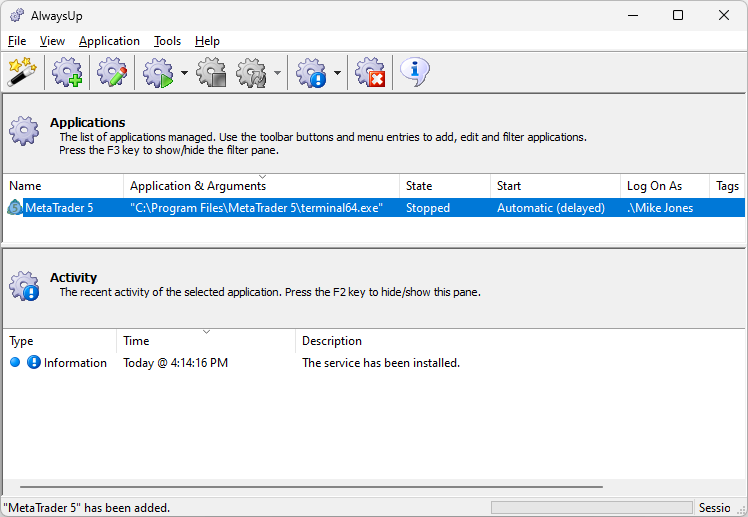Sort by the Name column header

click(x=63, y=186)
